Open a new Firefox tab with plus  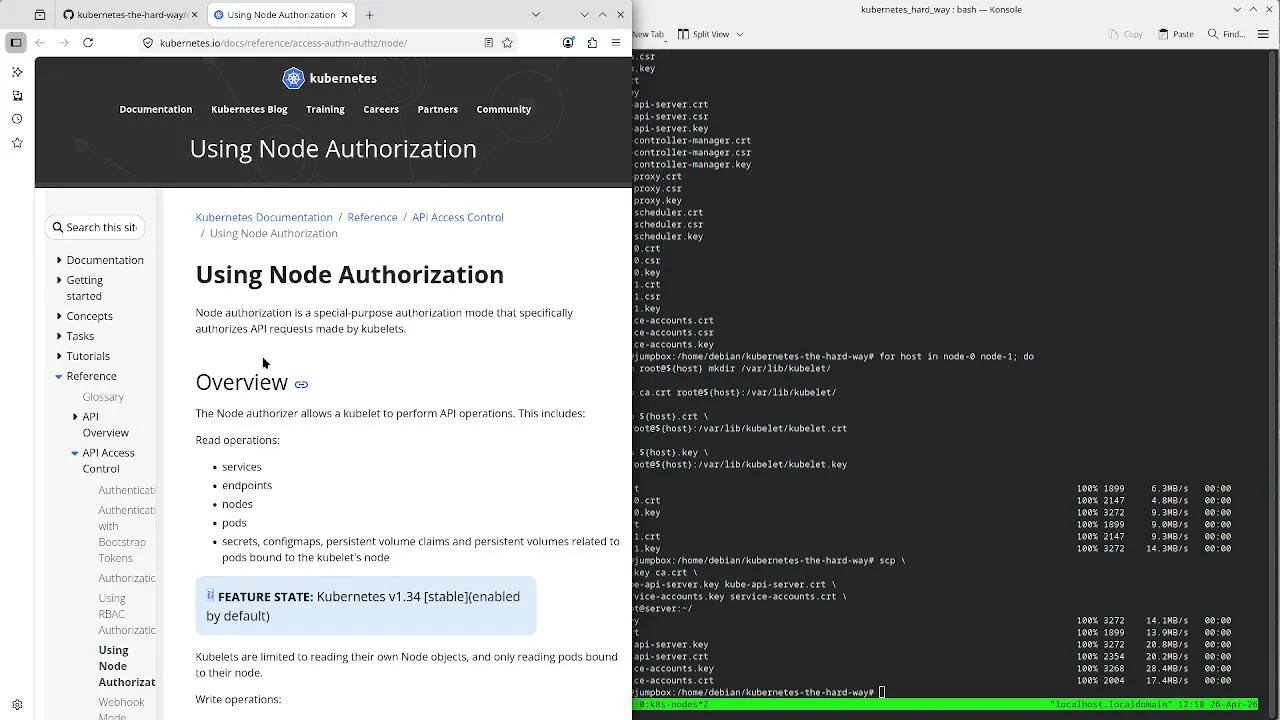[x=369, y=15]
